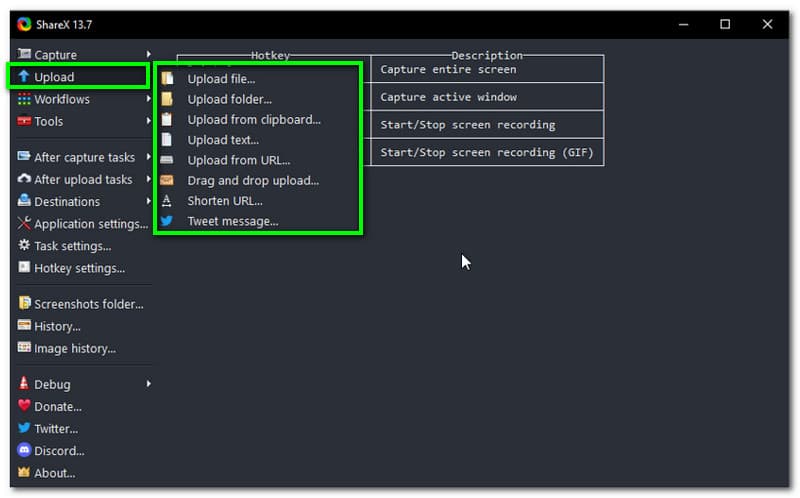Open Application settings... label
This screenshot has width=800, height=498.
[91, 224]
